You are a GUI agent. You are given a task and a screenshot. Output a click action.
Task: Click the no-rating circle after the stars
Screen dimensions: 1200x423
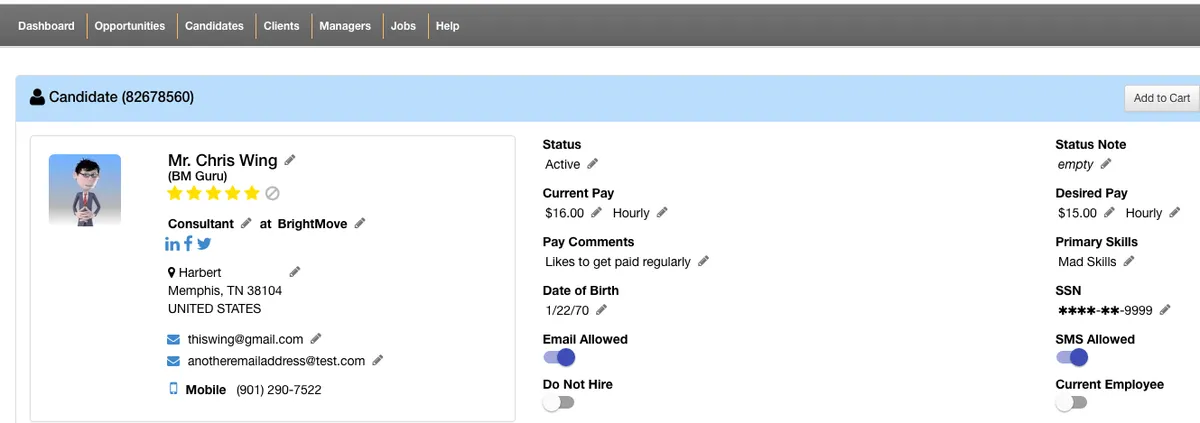click(x=272, y=193)
